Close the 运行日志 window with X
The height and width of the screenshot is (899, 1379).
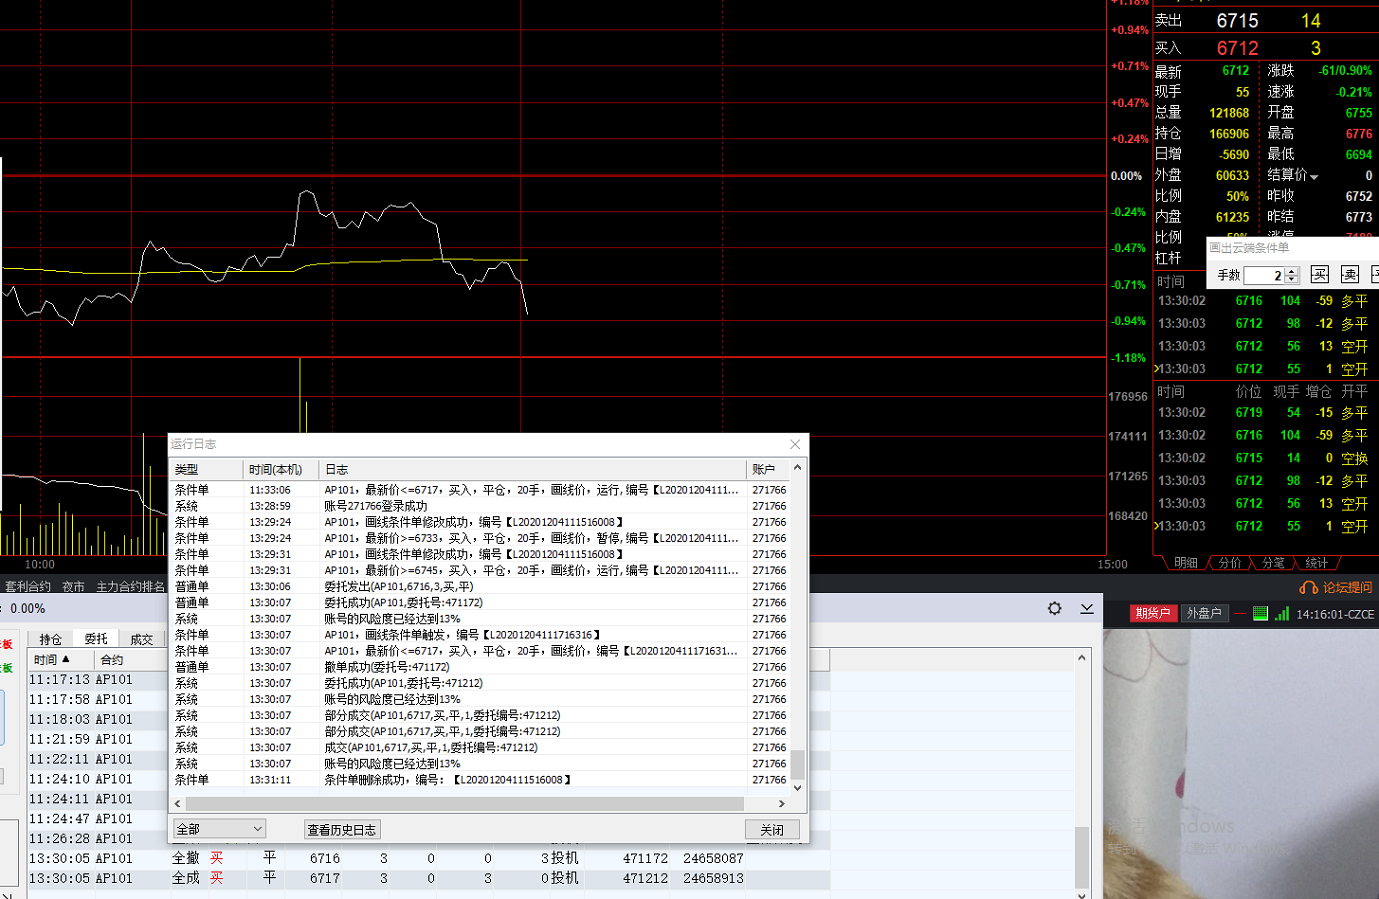coord(795,444)
